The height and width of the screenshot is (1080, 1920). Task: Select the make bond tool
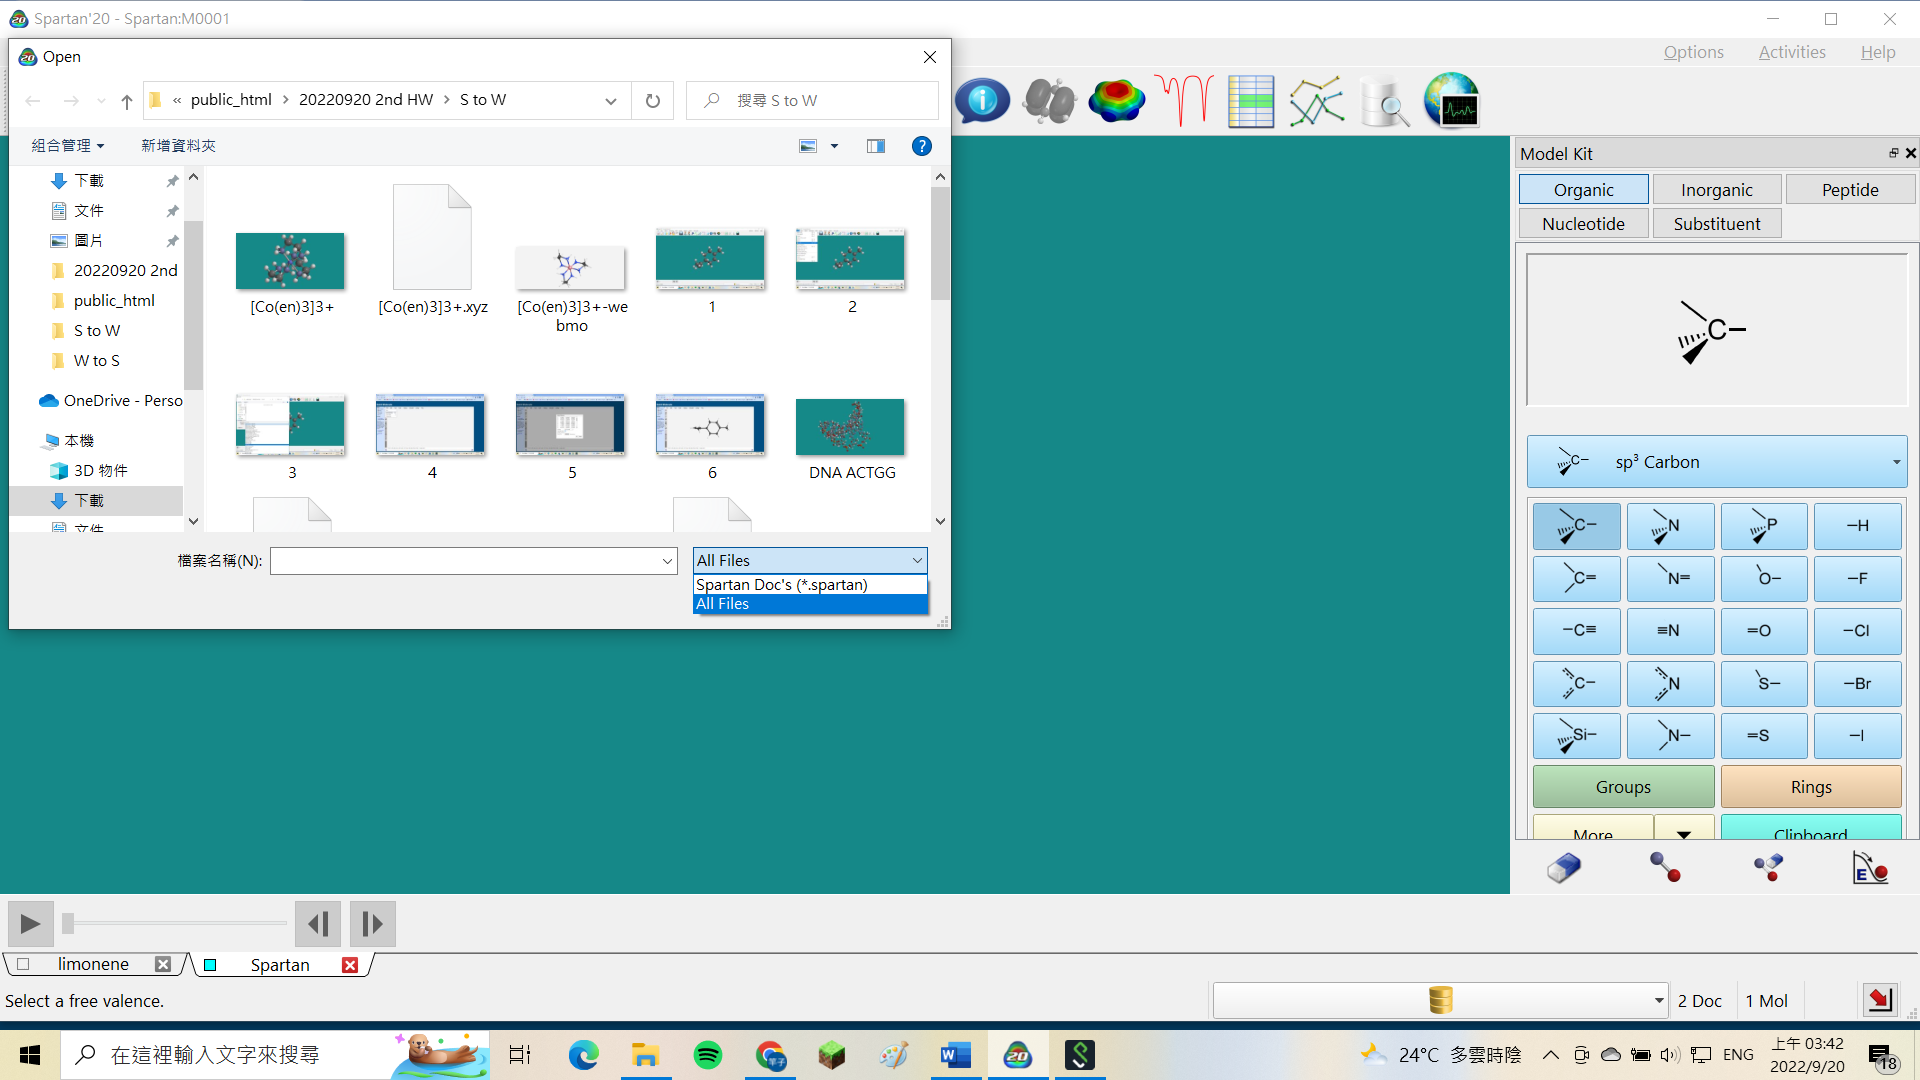click(1665, 867)
